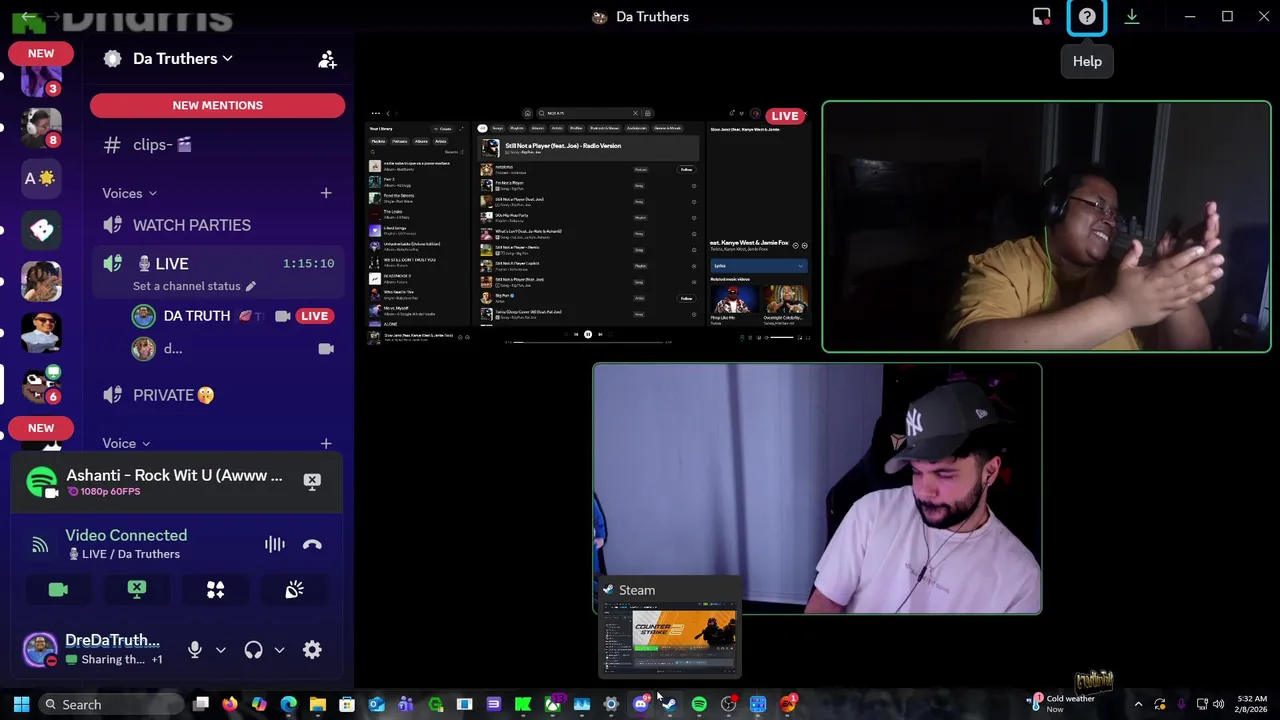Open microphone input options arrow
The height and width of the screenshot is (720, 1280).
click(x=220, y=650)
